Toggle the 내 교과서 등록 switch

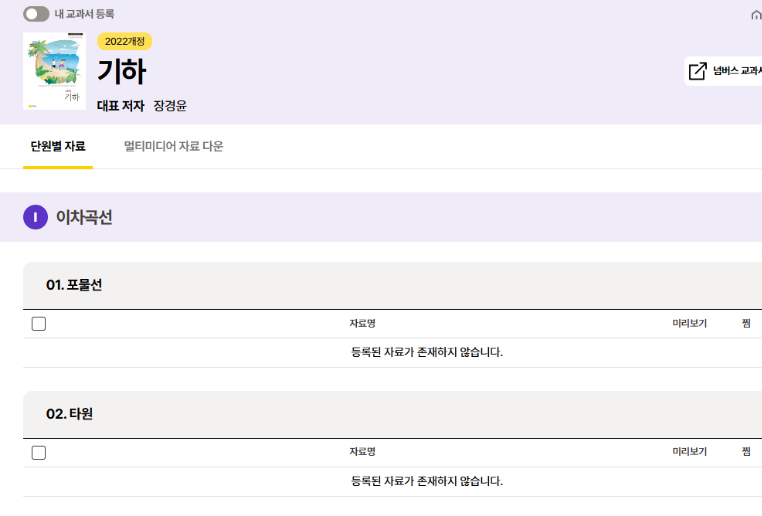point(36,14)
